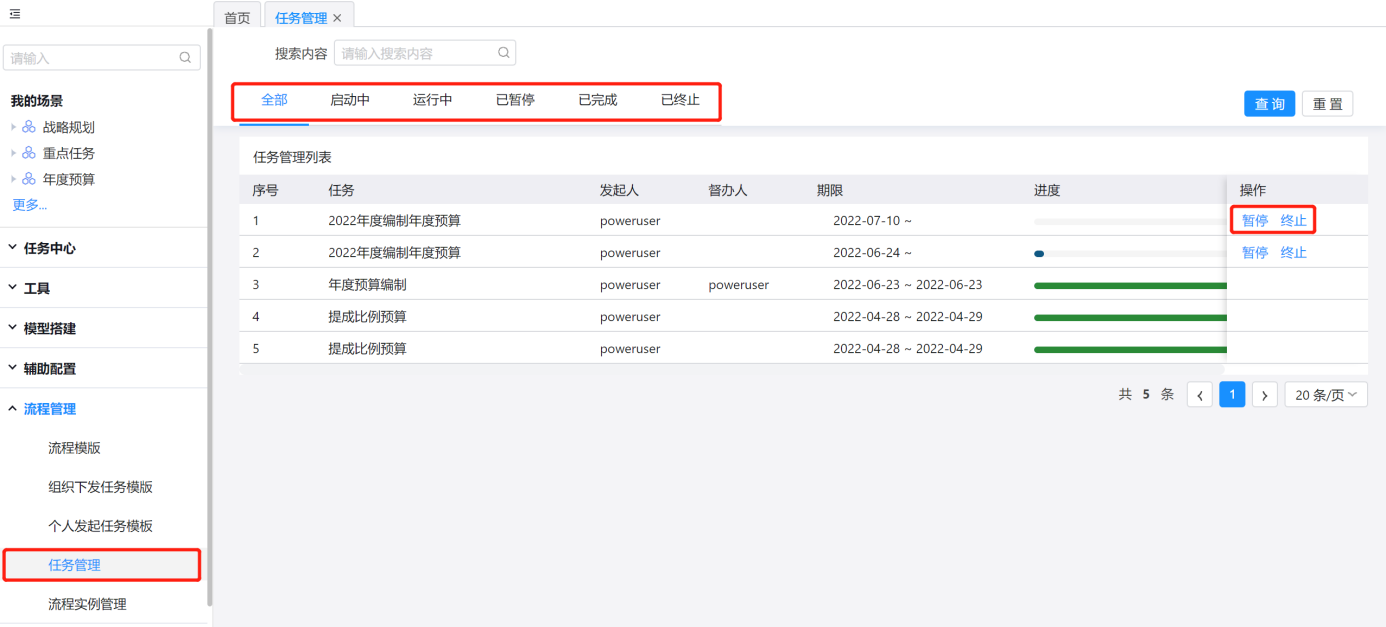Switch to the 运行中 status tab
The image size is (1386, 627).
[432, 100]
